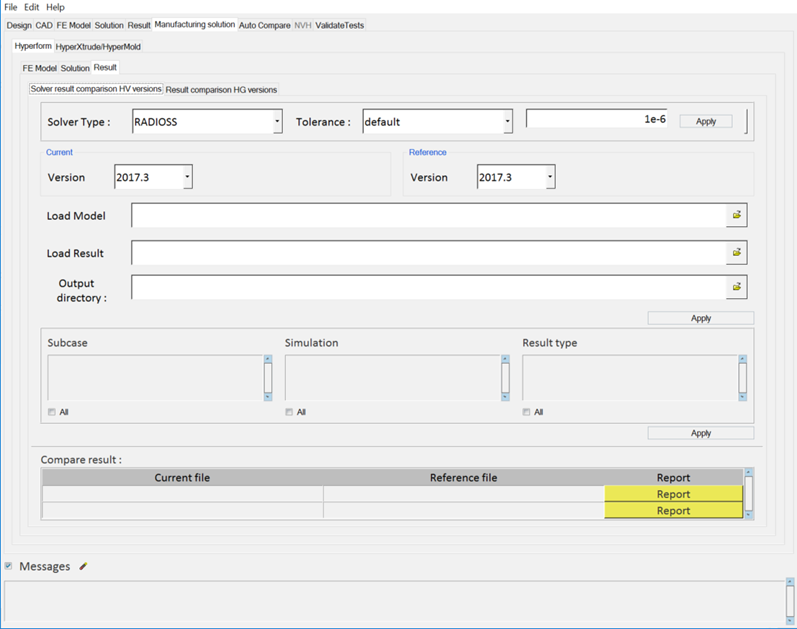
Task: Toggle the Messages checkbox
Action: [x=9, y=566]
